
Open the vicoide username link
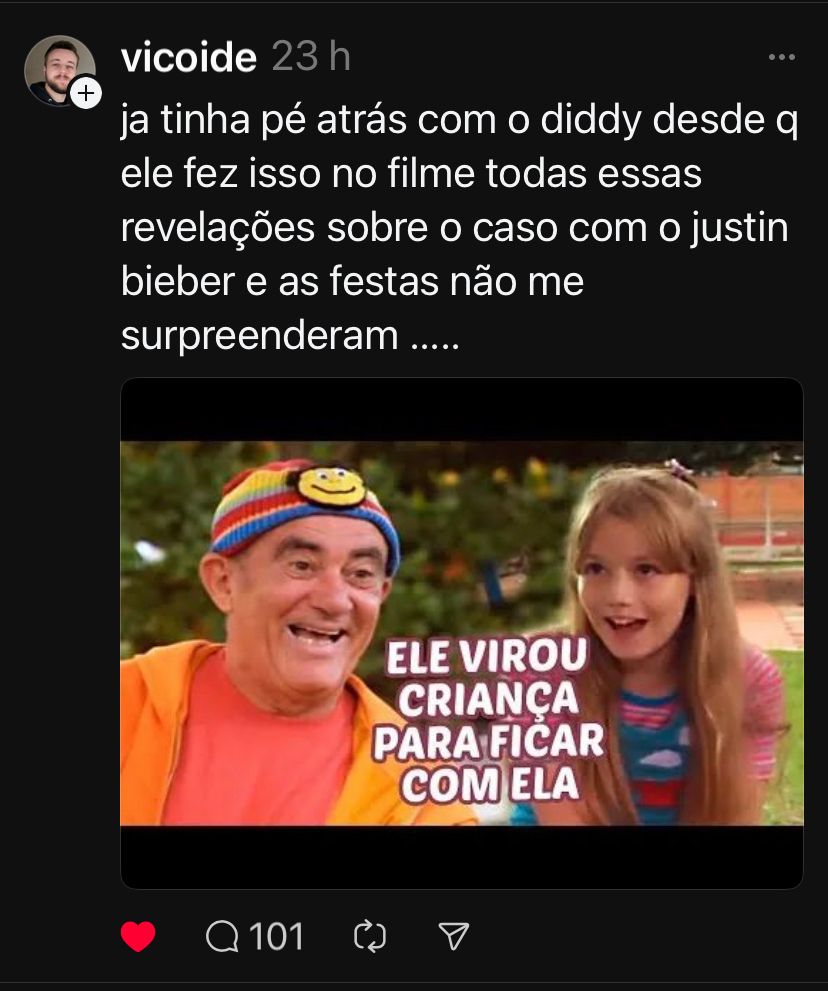click(189, 58)
